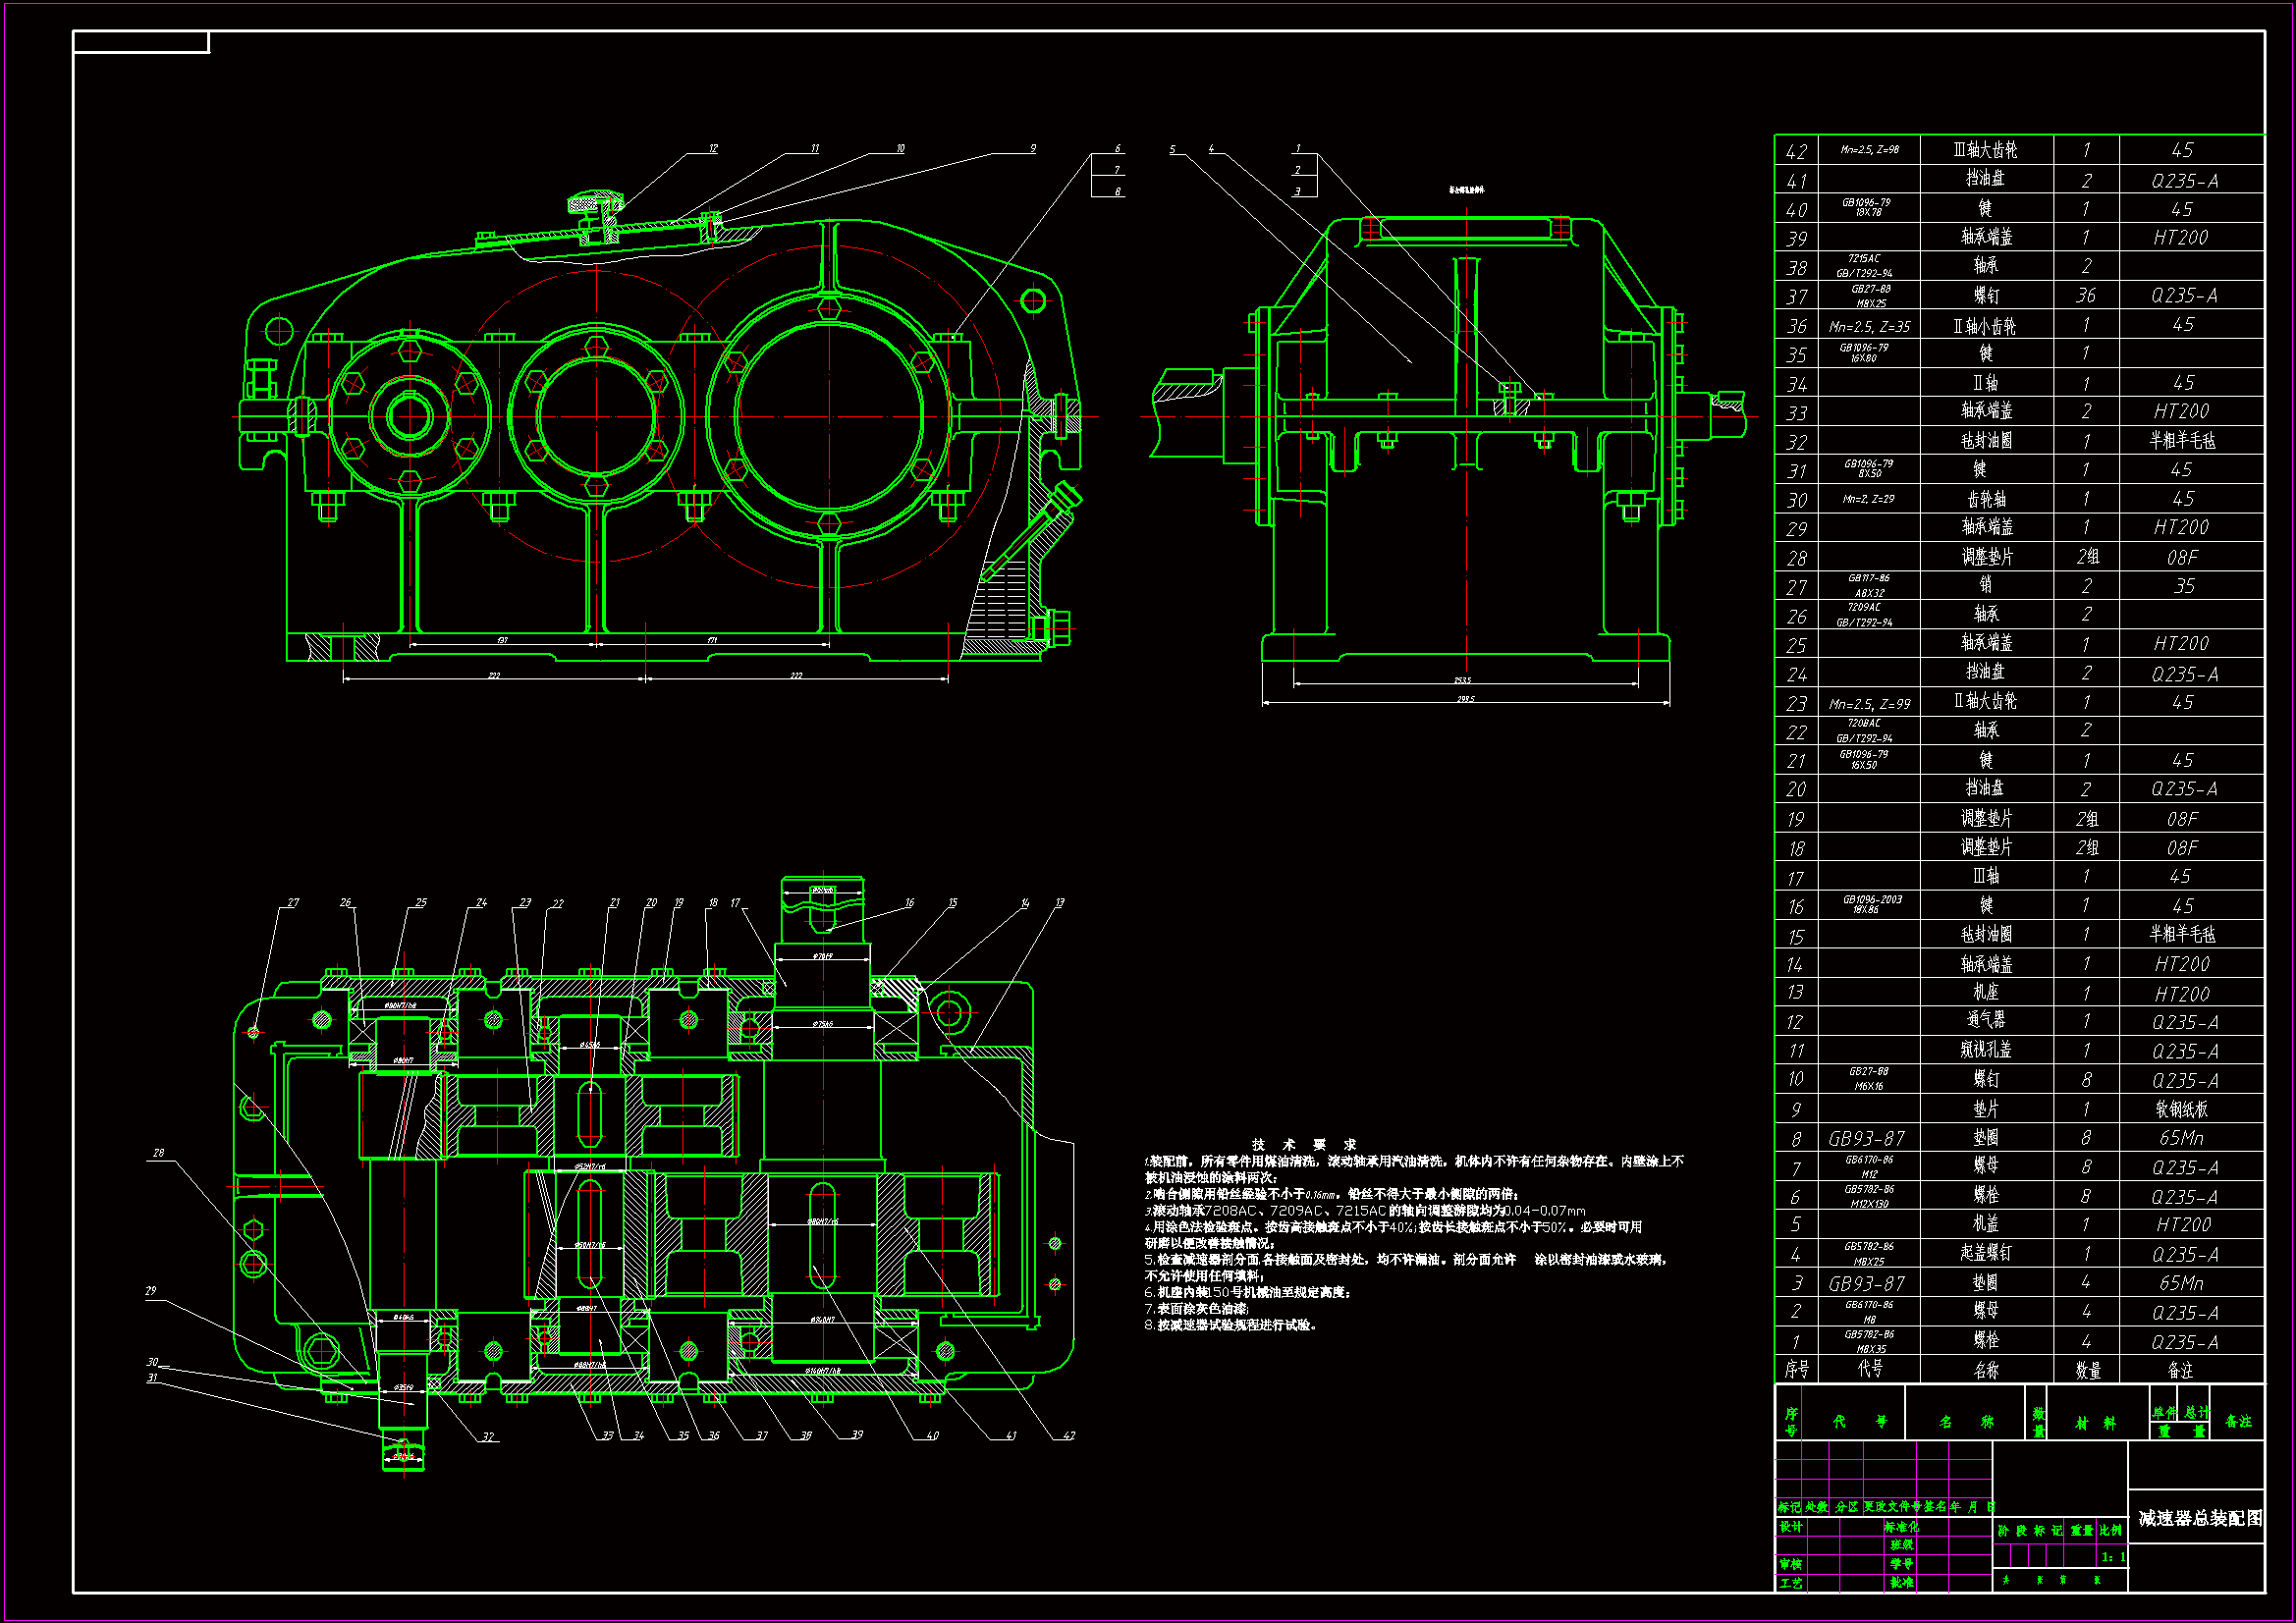Click the Mn=2.5, Z=99 spec in row 23
The height and width of the screenshot is (1623, 2296).
click(1868, 704)
